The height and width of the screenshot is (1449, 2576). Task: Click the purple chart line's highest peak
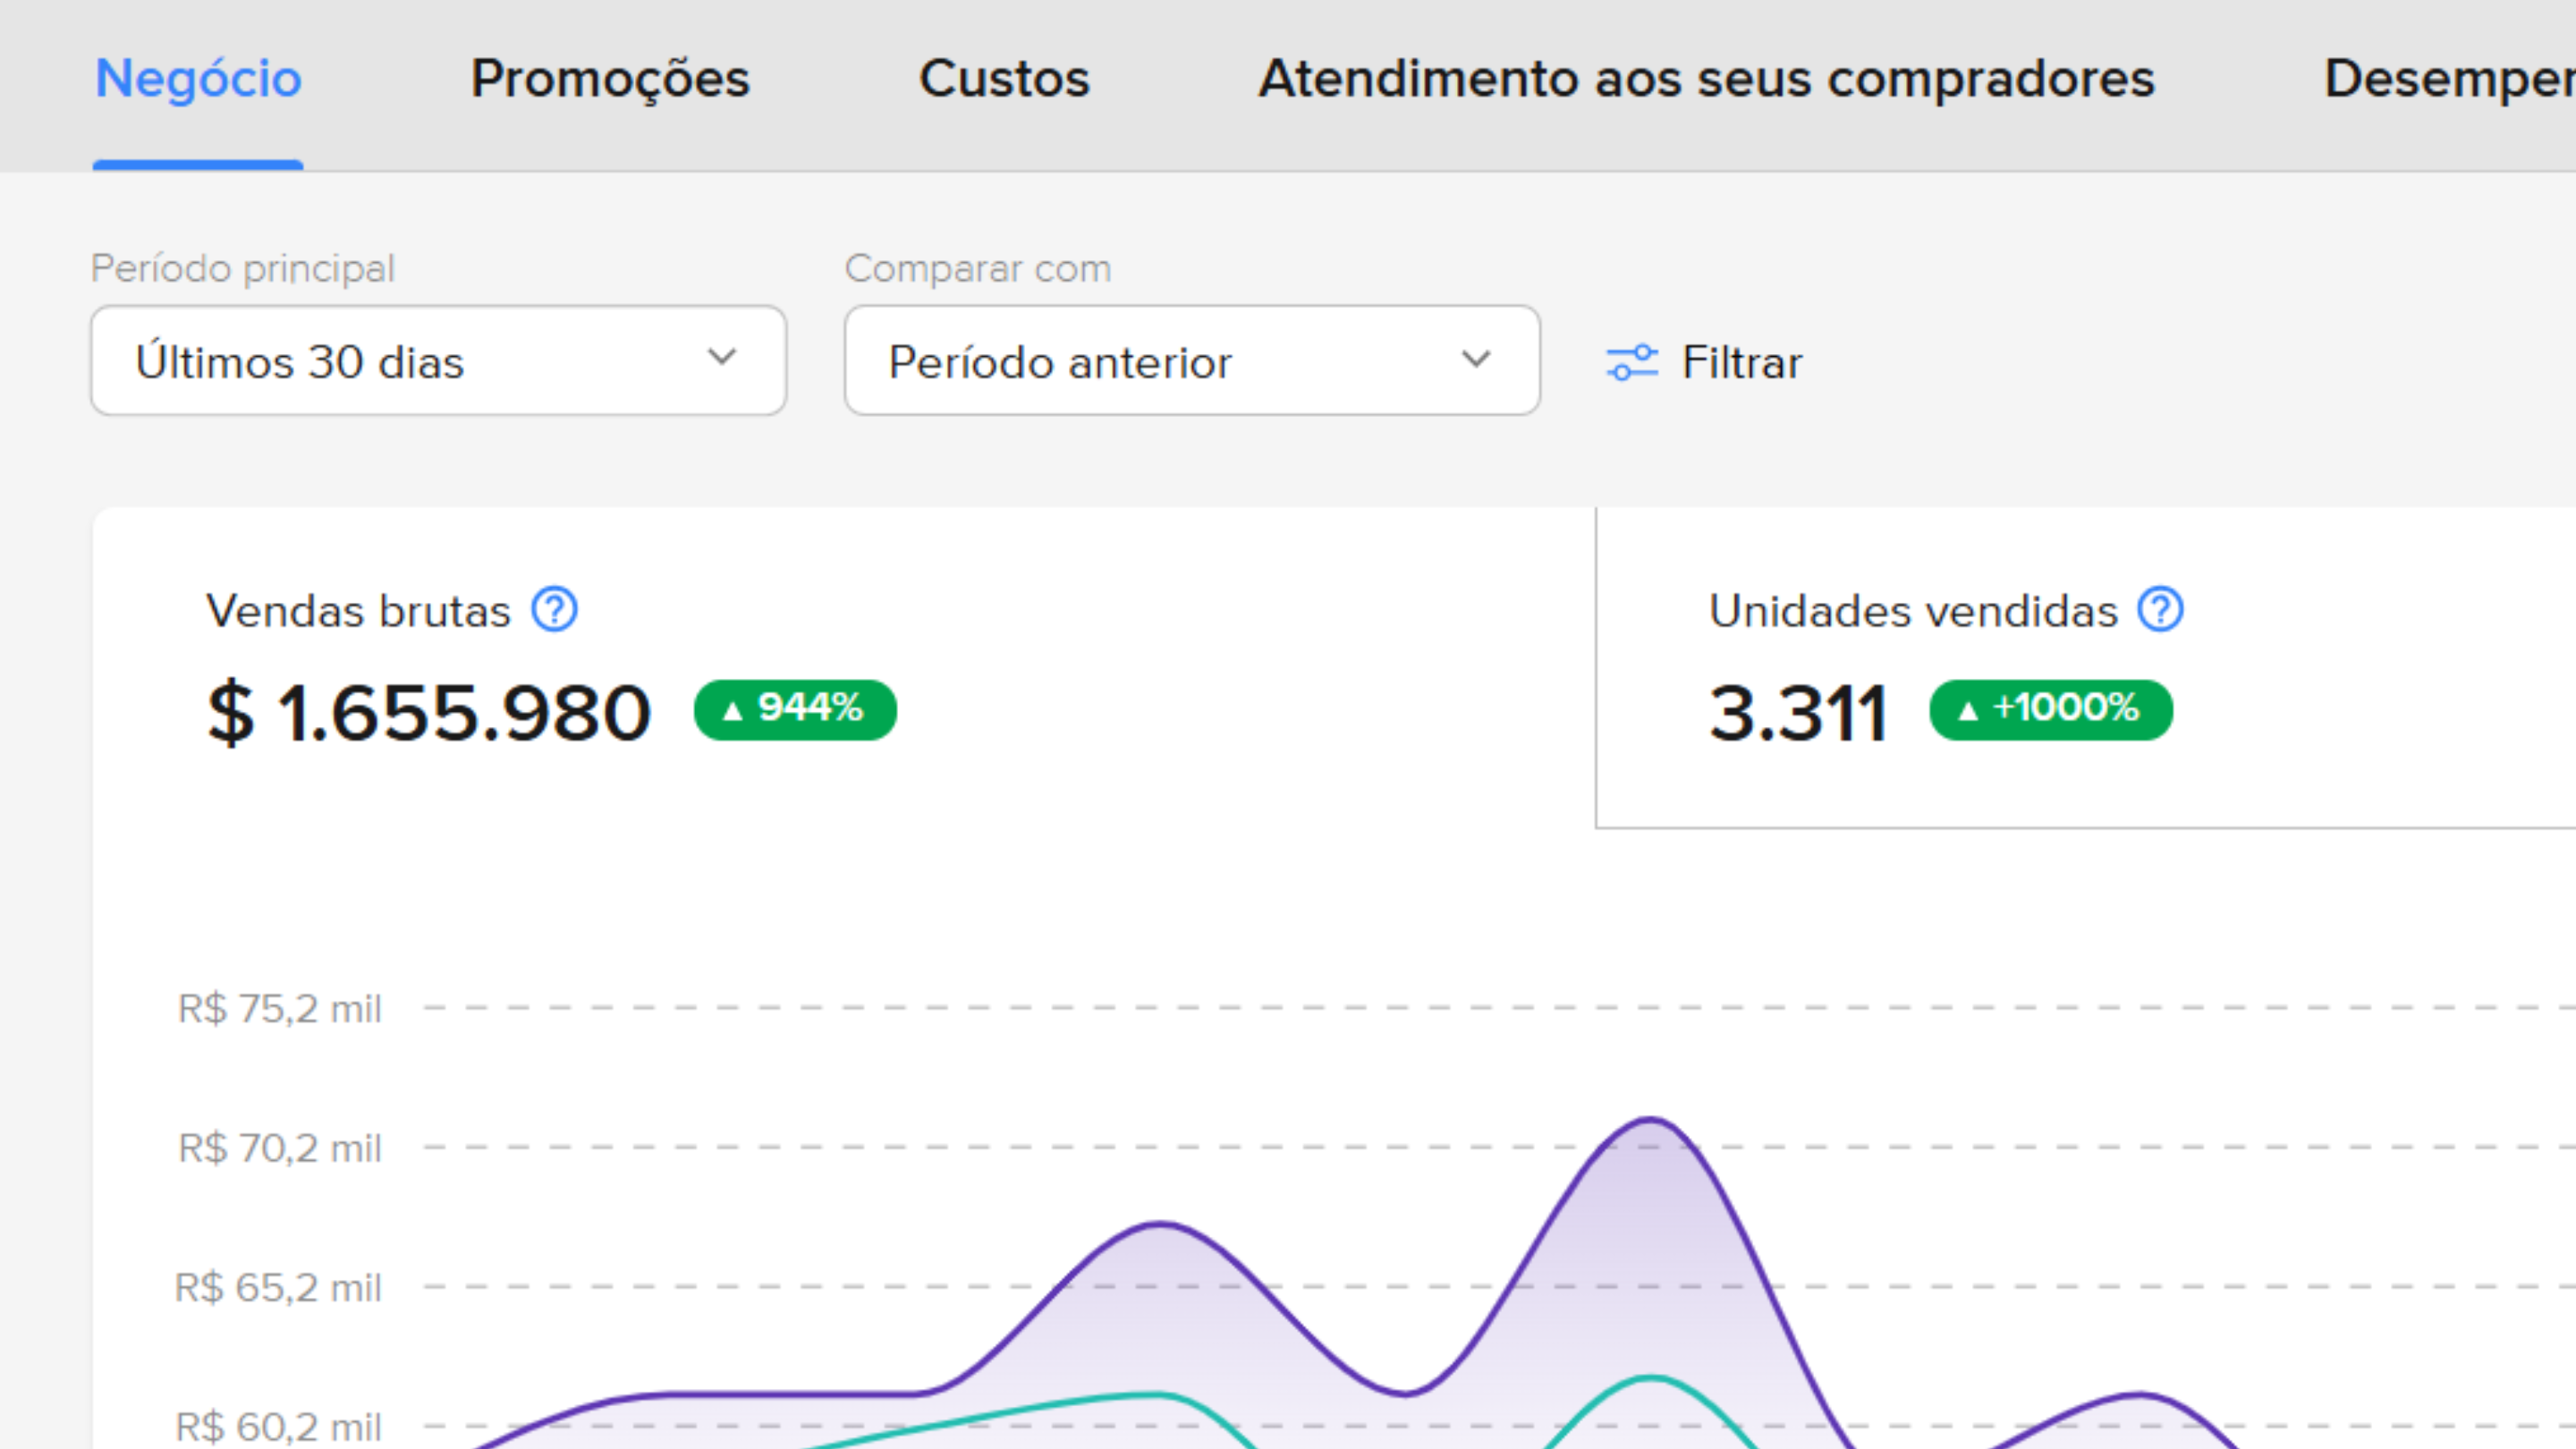(1650, 1120)
